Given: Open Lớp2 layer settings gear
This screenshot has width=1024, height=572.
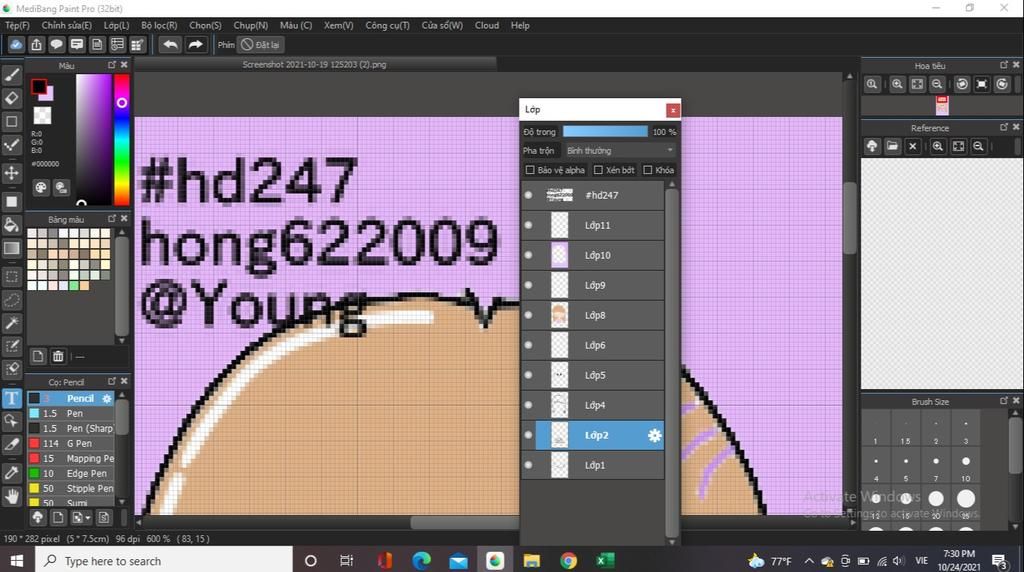Looking at the screenshot, I should click(x=654, y=436).
